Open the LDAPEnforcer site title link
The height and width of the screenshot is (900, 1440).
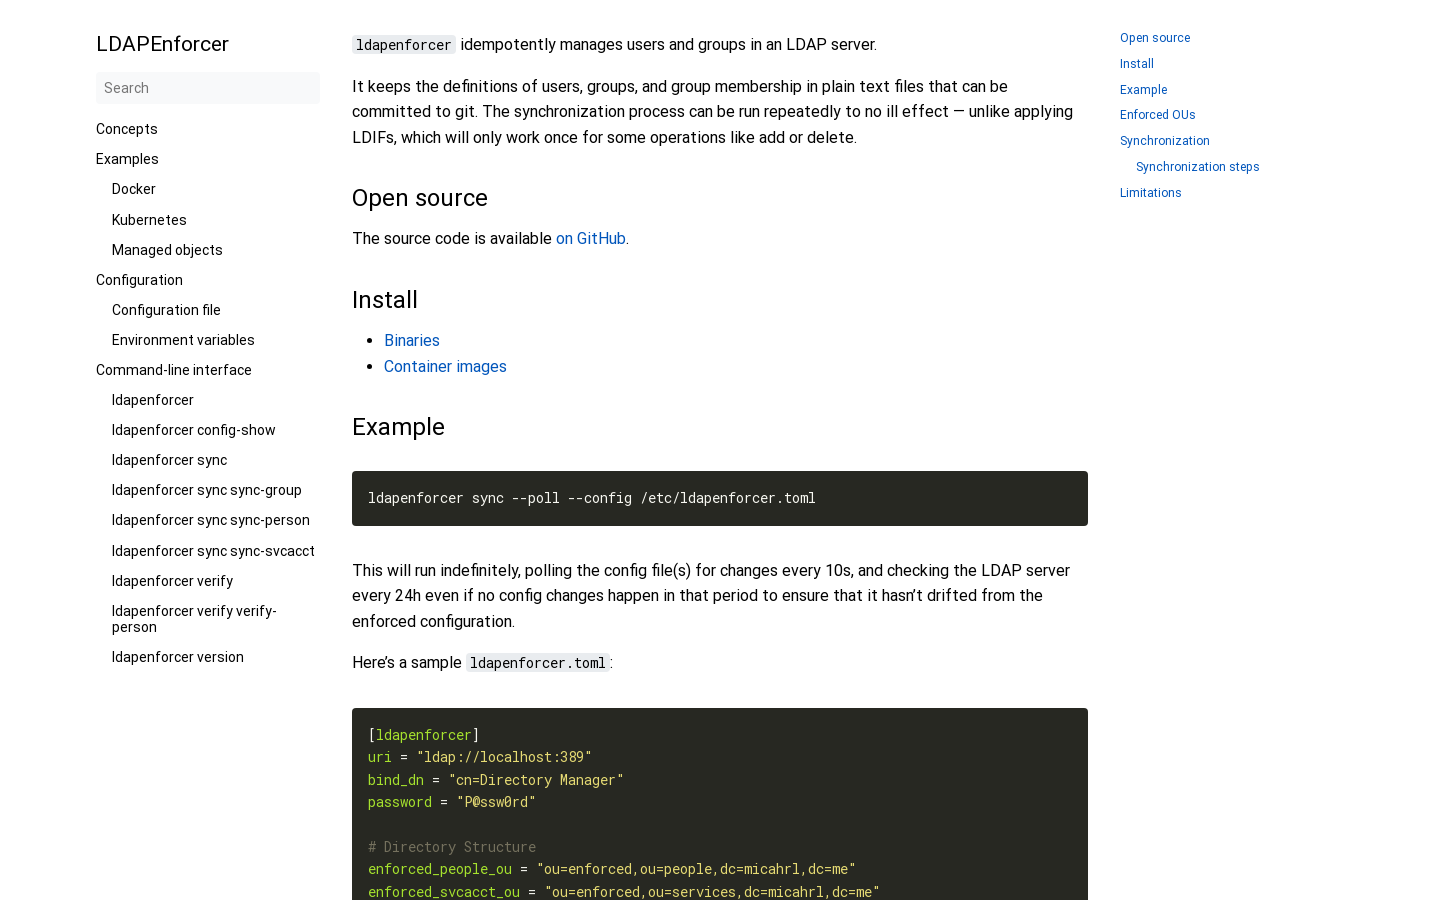(162, 44)
